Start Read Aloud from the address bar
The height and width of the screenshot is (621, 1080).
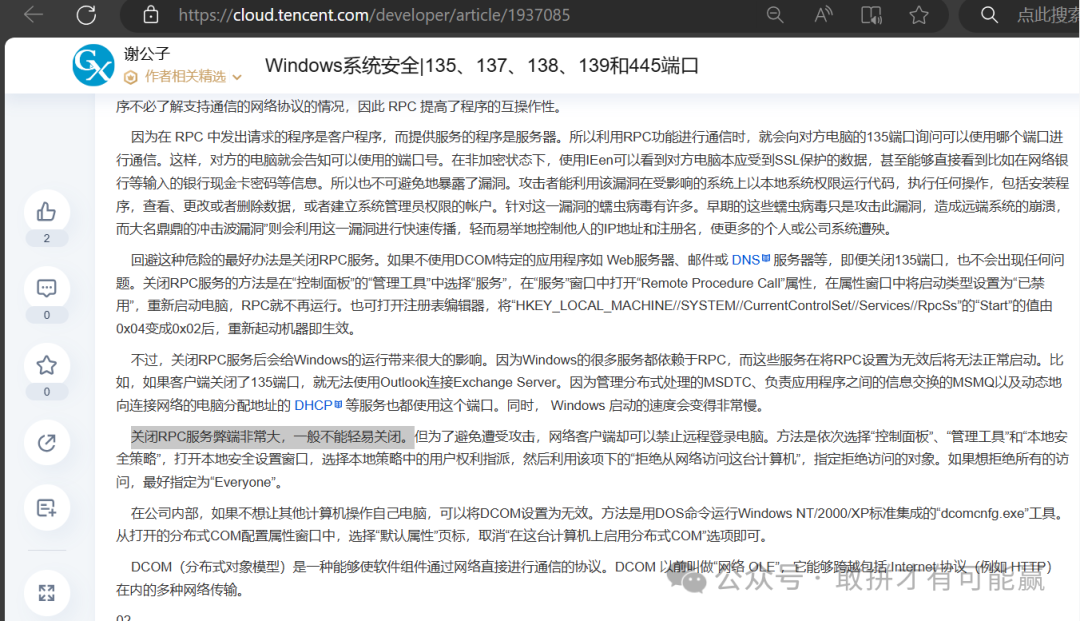[x=823, y=15]
